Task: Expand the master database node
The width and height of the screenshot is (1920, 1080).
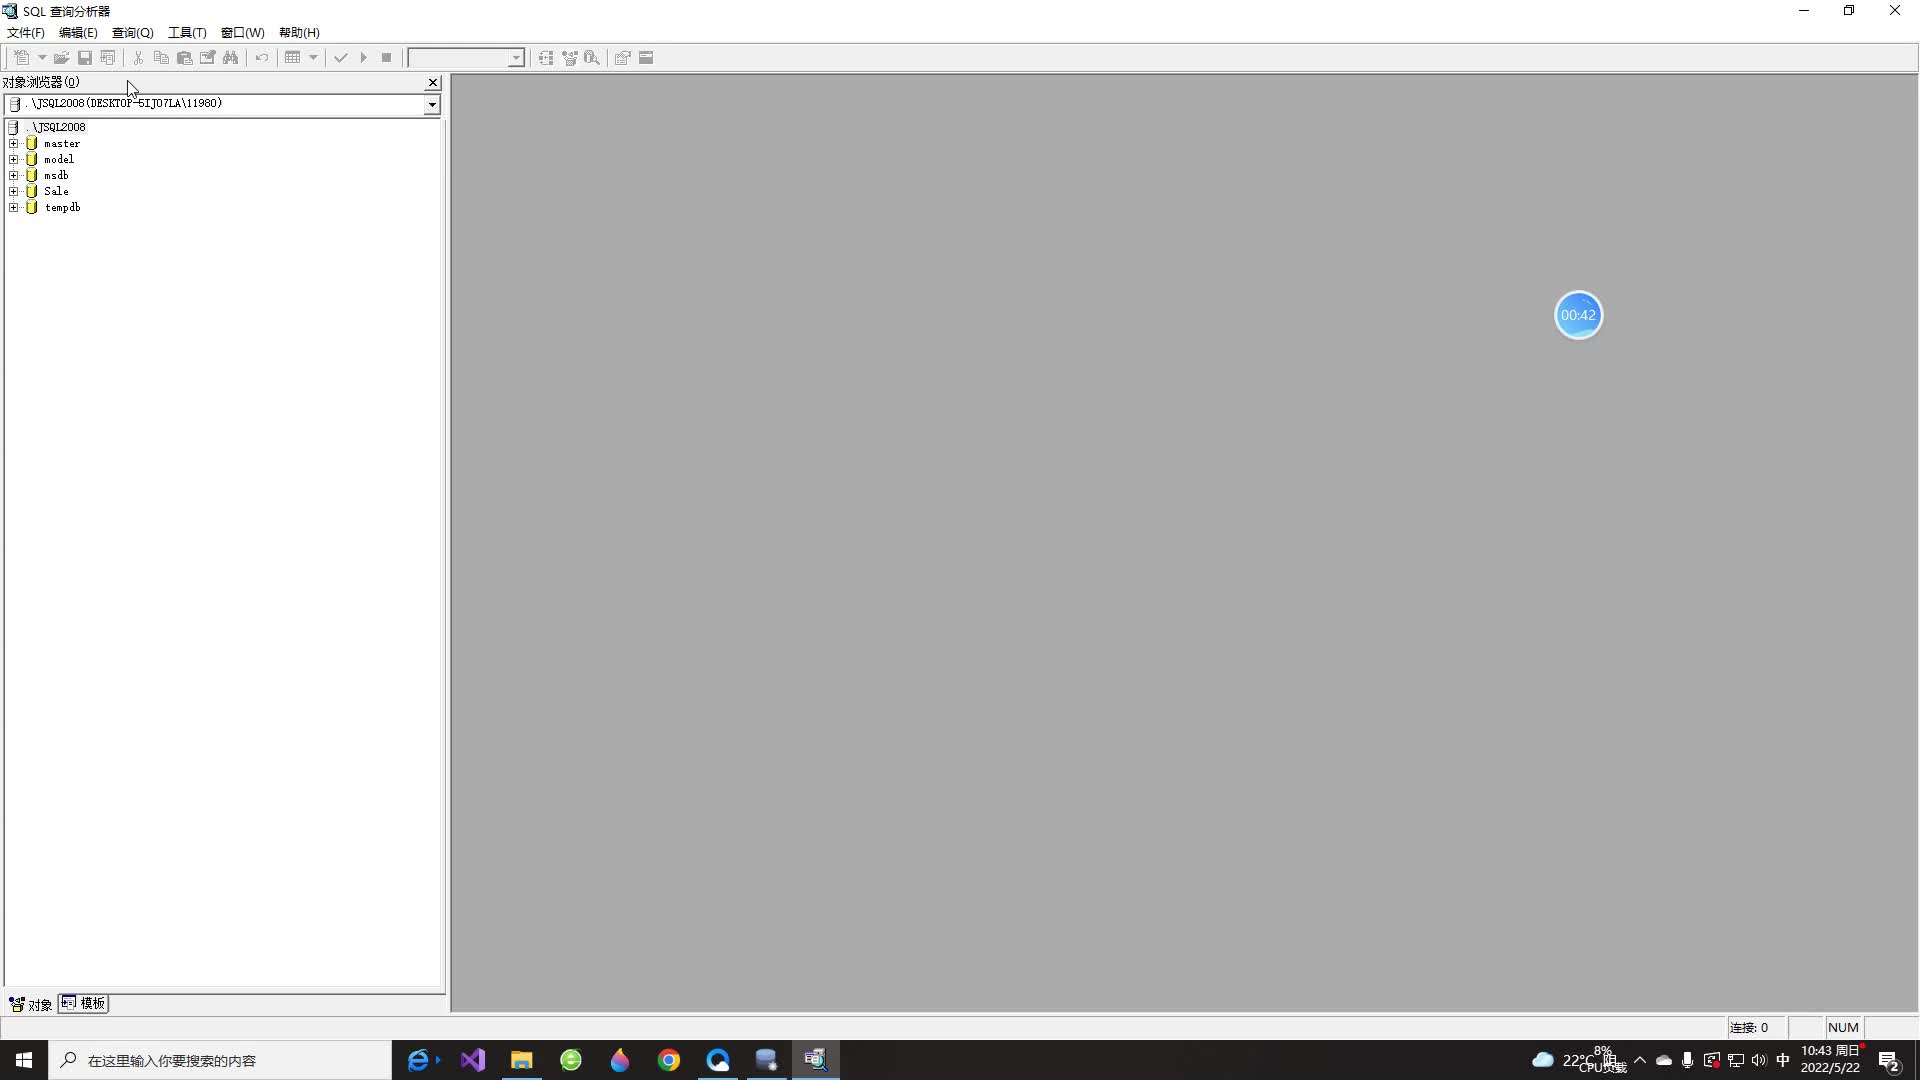Action: (x=14, y=143)
